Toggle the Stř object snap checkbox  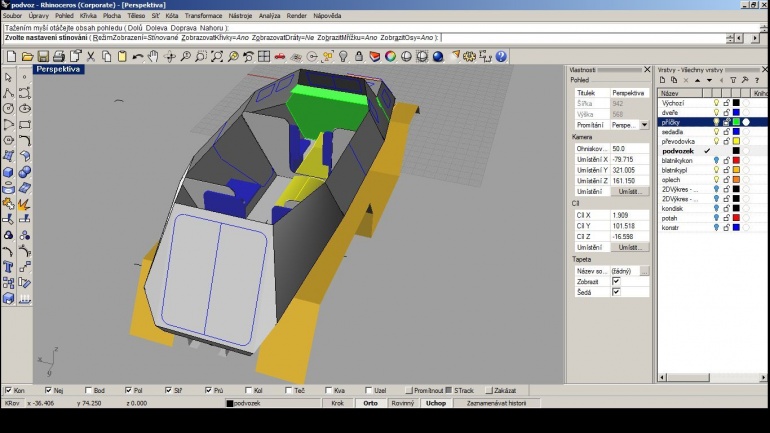(168, 390)
